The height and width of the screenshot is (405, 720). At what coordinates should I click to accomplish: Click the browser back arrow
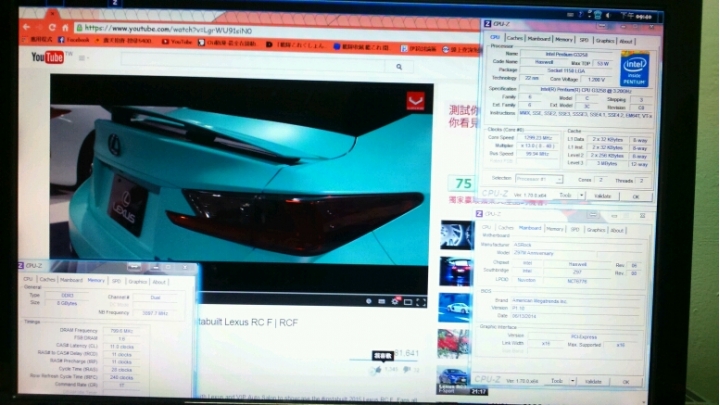[26, 28]
